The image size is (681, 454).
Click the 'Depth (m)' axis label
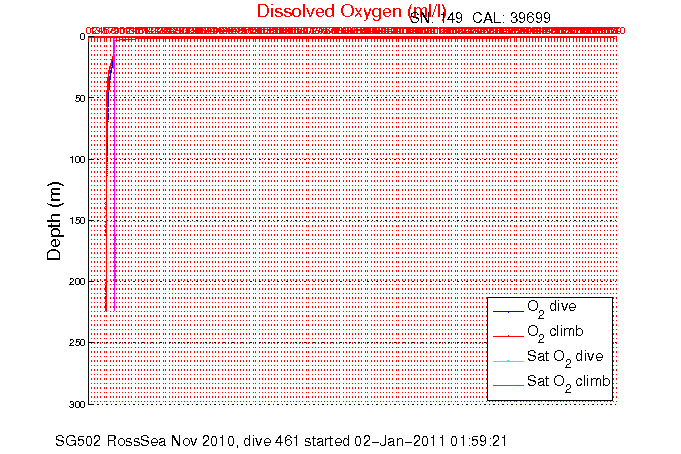(x=54, y=221)
